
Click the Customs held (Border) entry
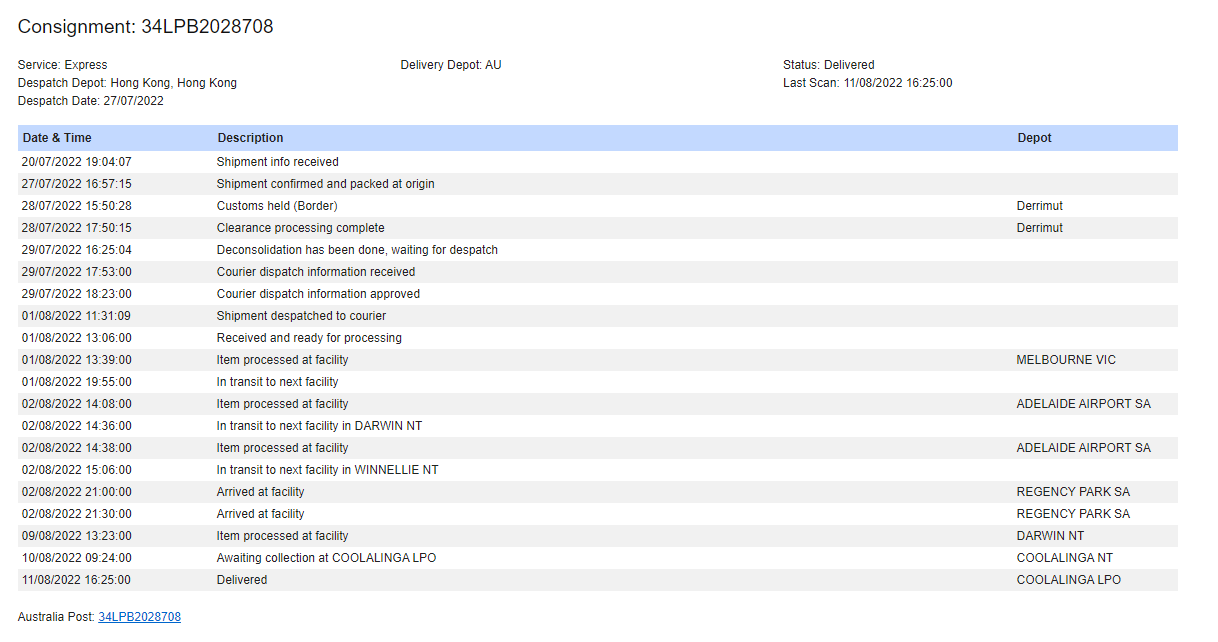(277, 206)
